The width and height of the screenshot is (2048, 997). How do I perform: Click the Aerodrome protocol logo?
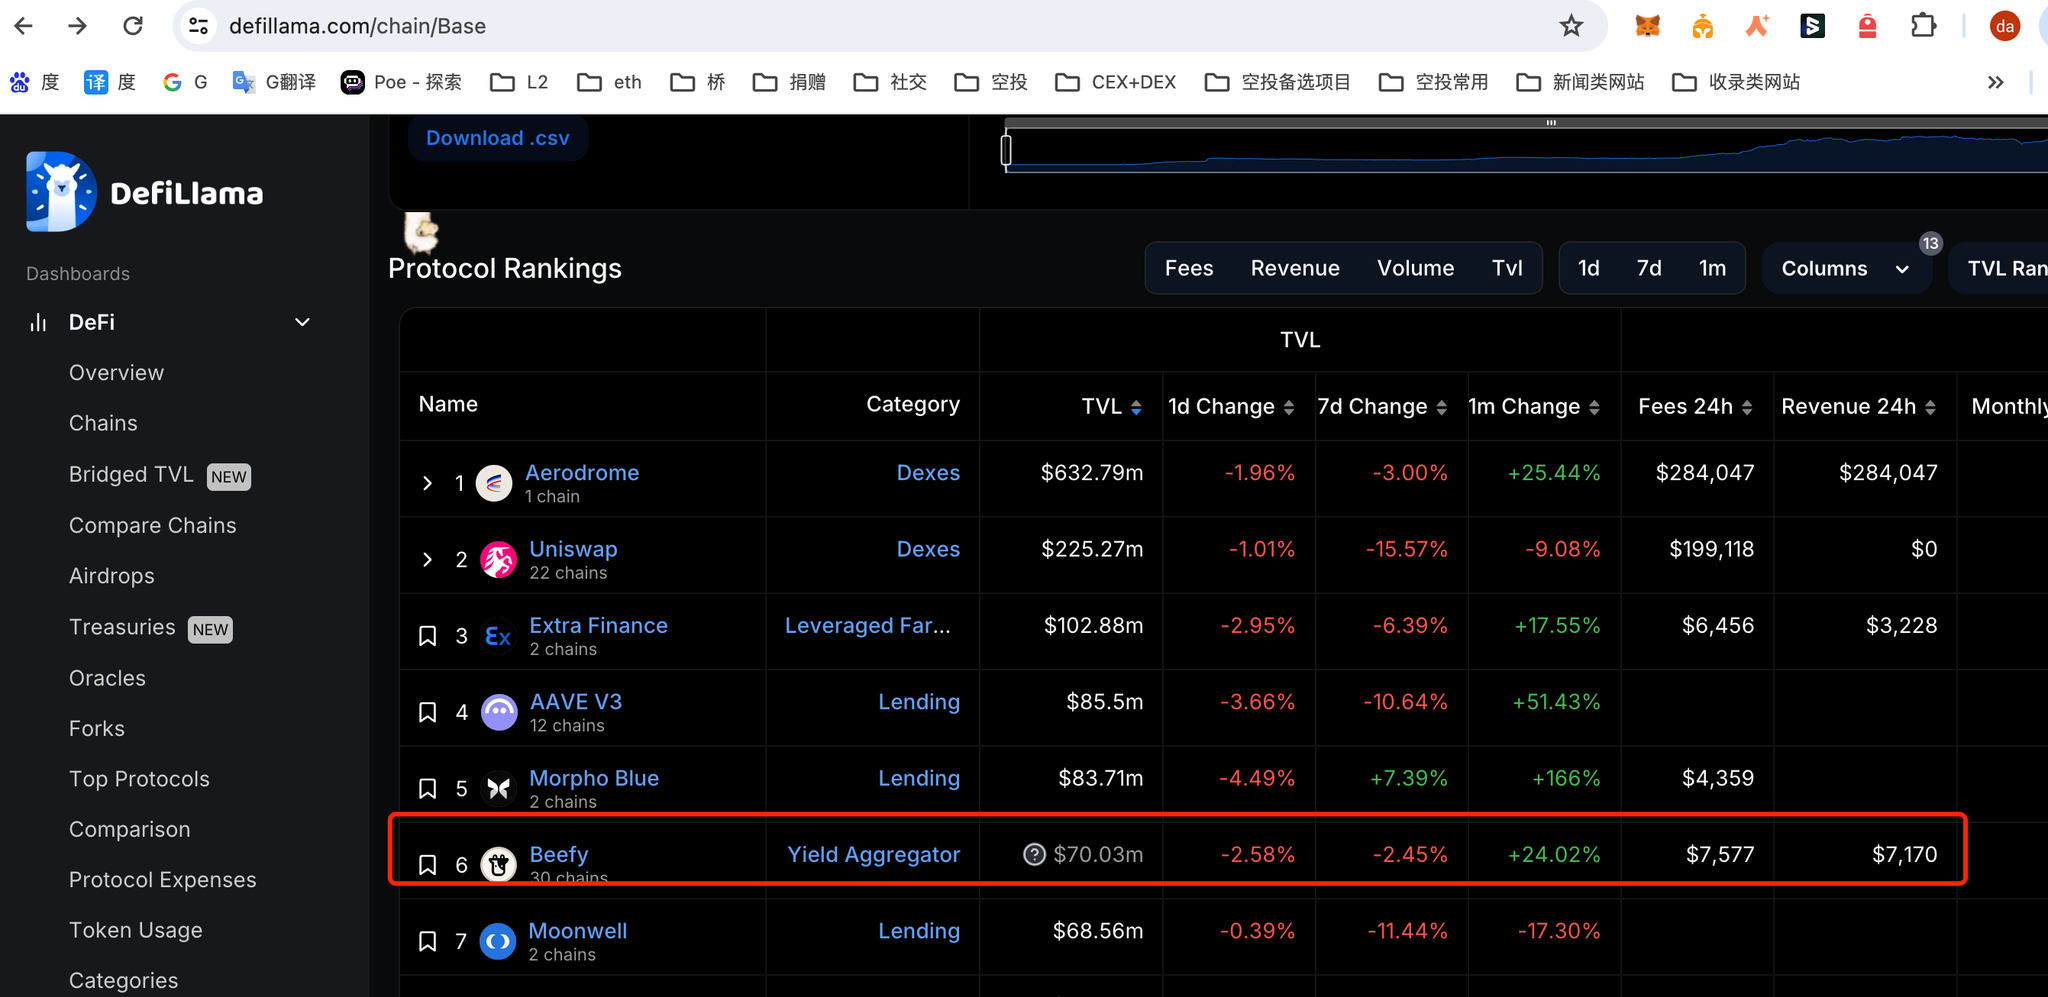(x=494, y=483)
